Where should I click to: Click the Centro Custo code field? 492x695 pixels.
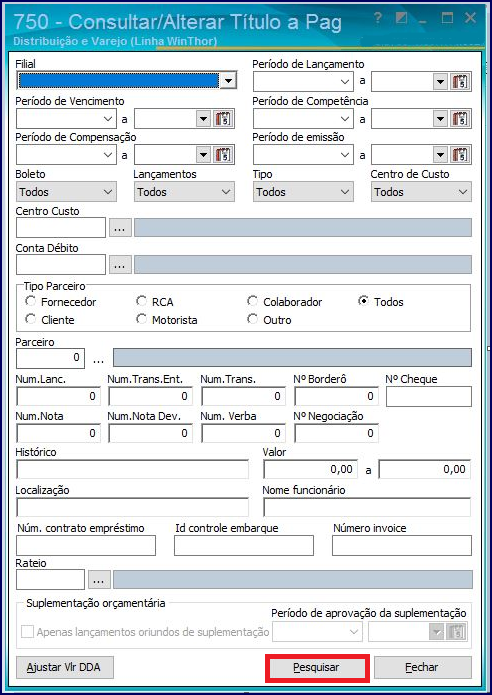(61, 228)
